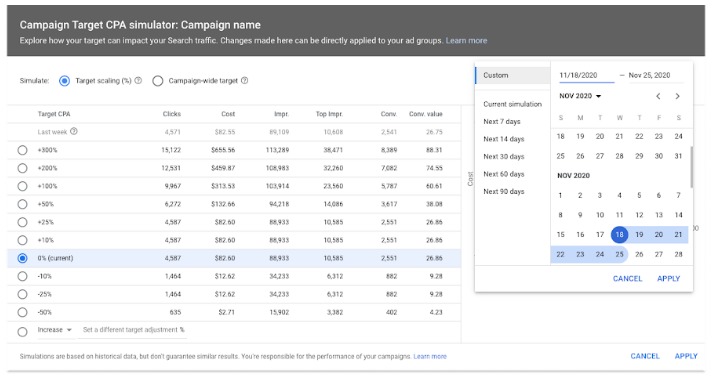Screen dimensions: 713x377
Task: Click help icon next to Target scaling (%)
Action: pos(138,80)
